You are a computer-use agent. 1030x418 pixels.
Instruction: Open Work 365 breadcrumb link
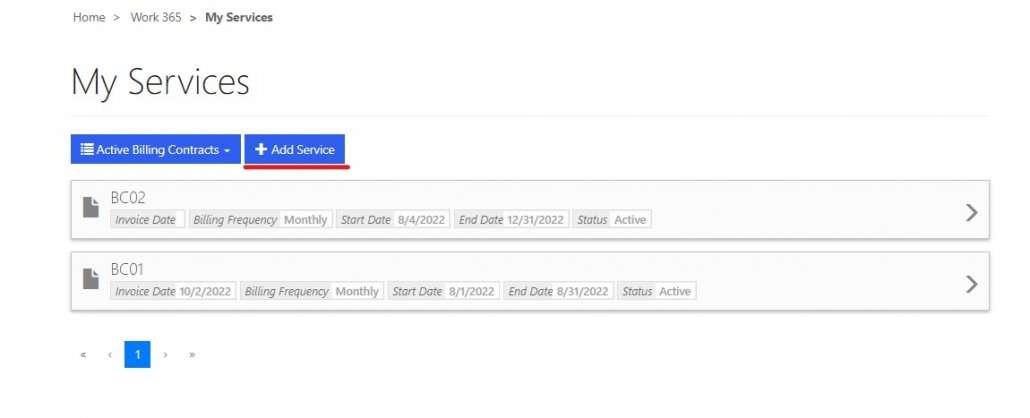[156, 18]
